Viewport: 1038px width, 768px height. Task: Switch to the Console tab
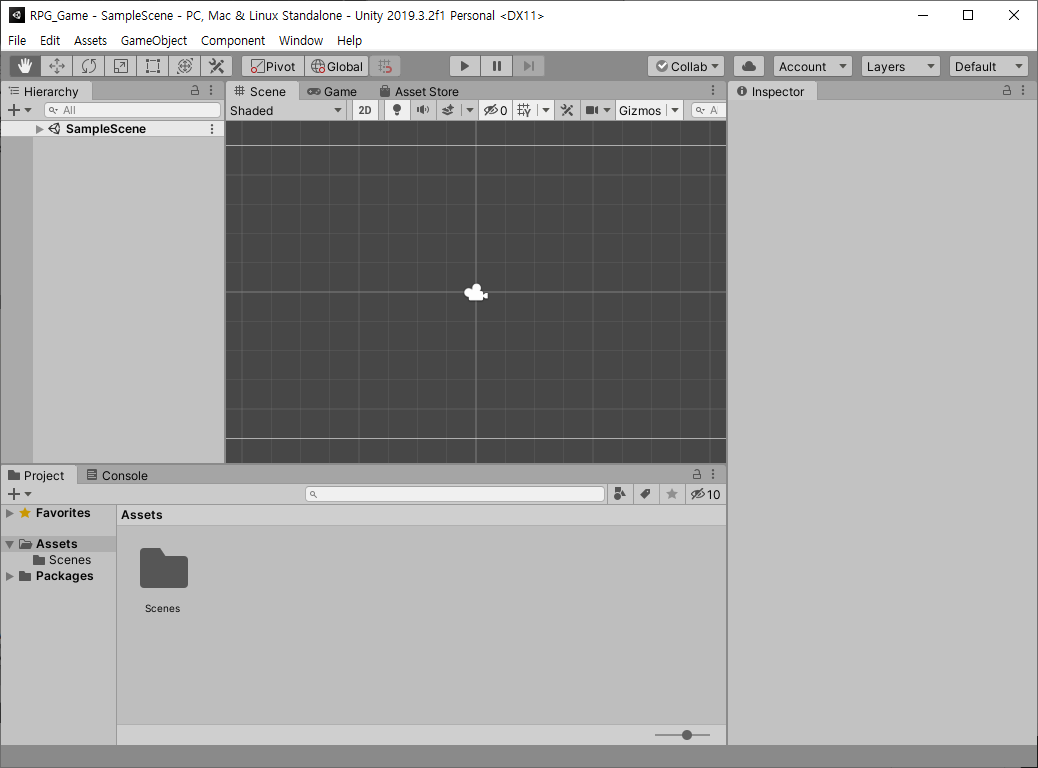point(117,475)
